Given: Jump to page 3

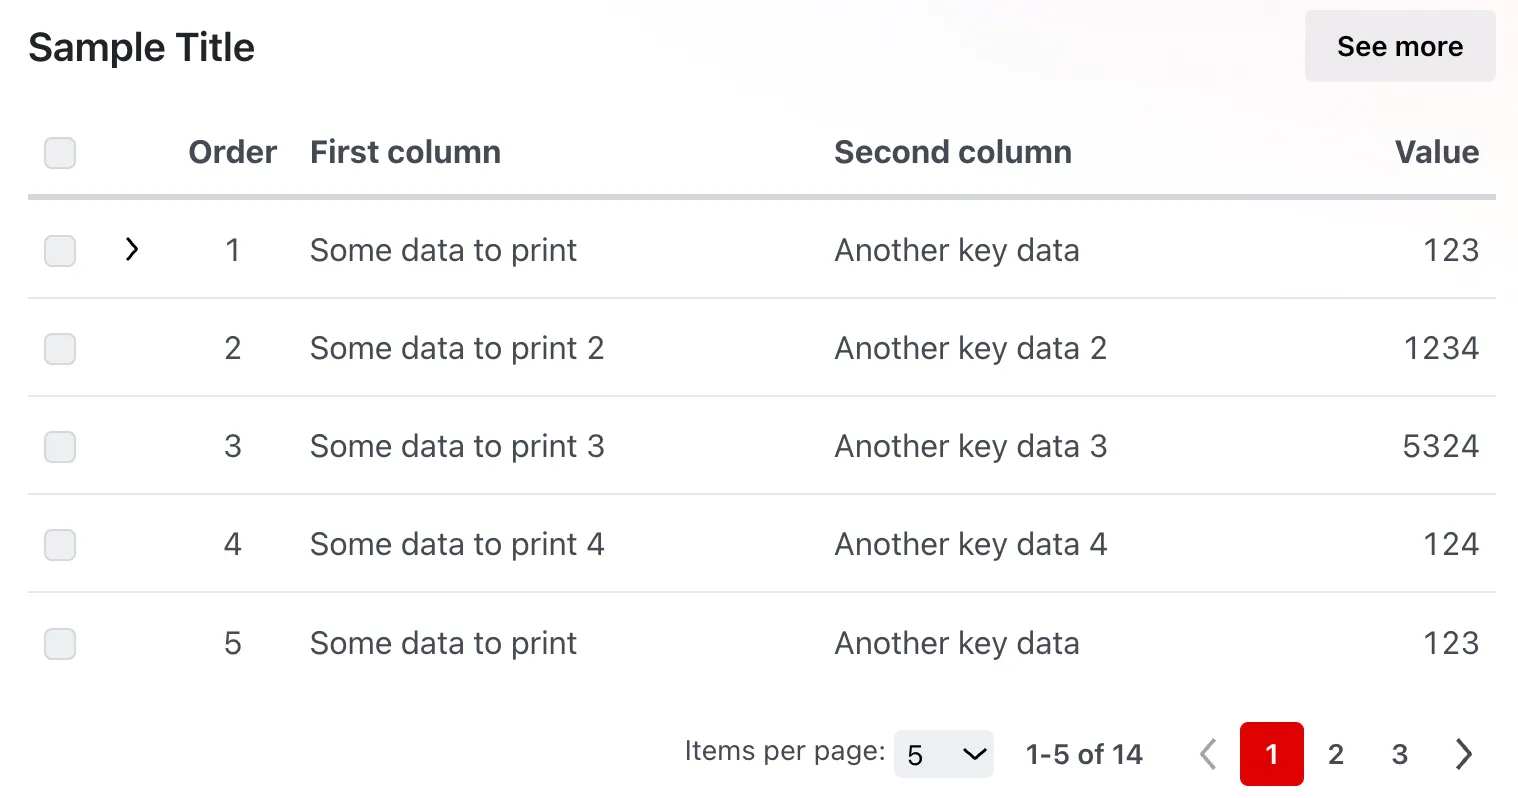Looking at the screenshot, I should (x=1400, y=754).
